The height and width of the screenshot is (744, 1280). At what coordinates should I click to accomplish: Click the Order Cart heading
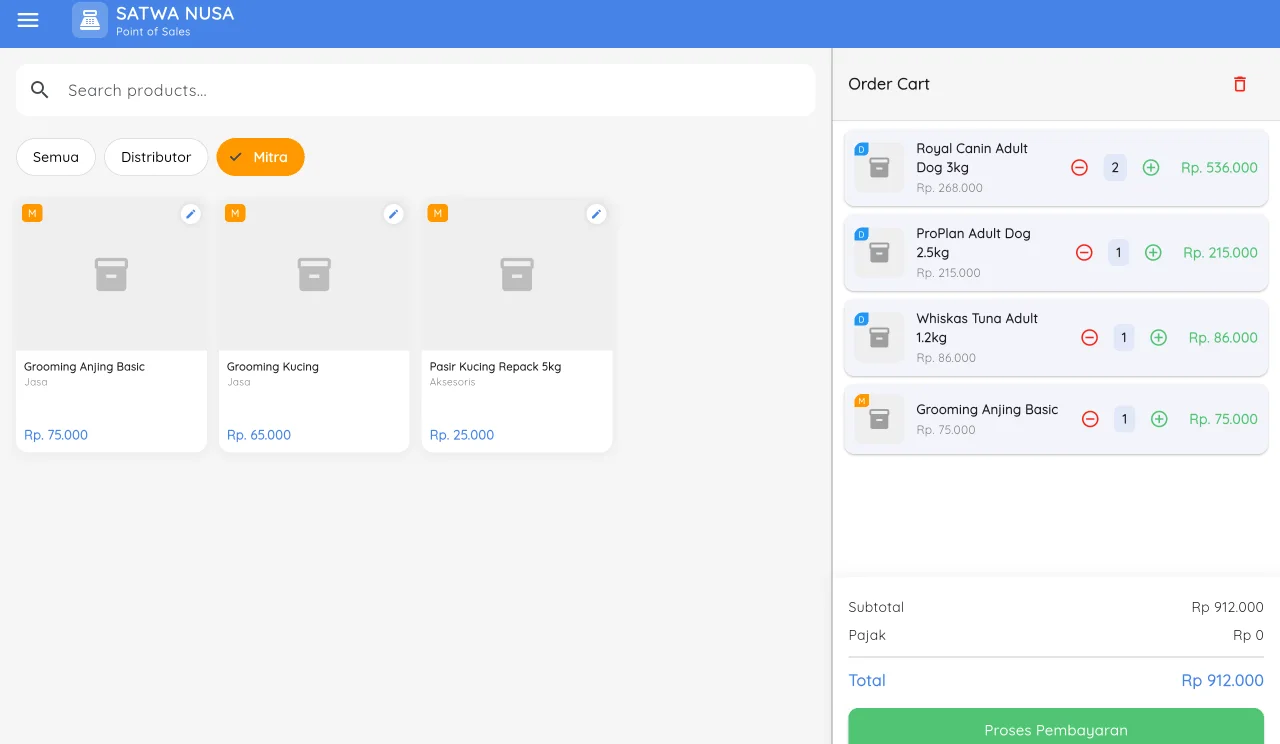(x=889, y=84)
